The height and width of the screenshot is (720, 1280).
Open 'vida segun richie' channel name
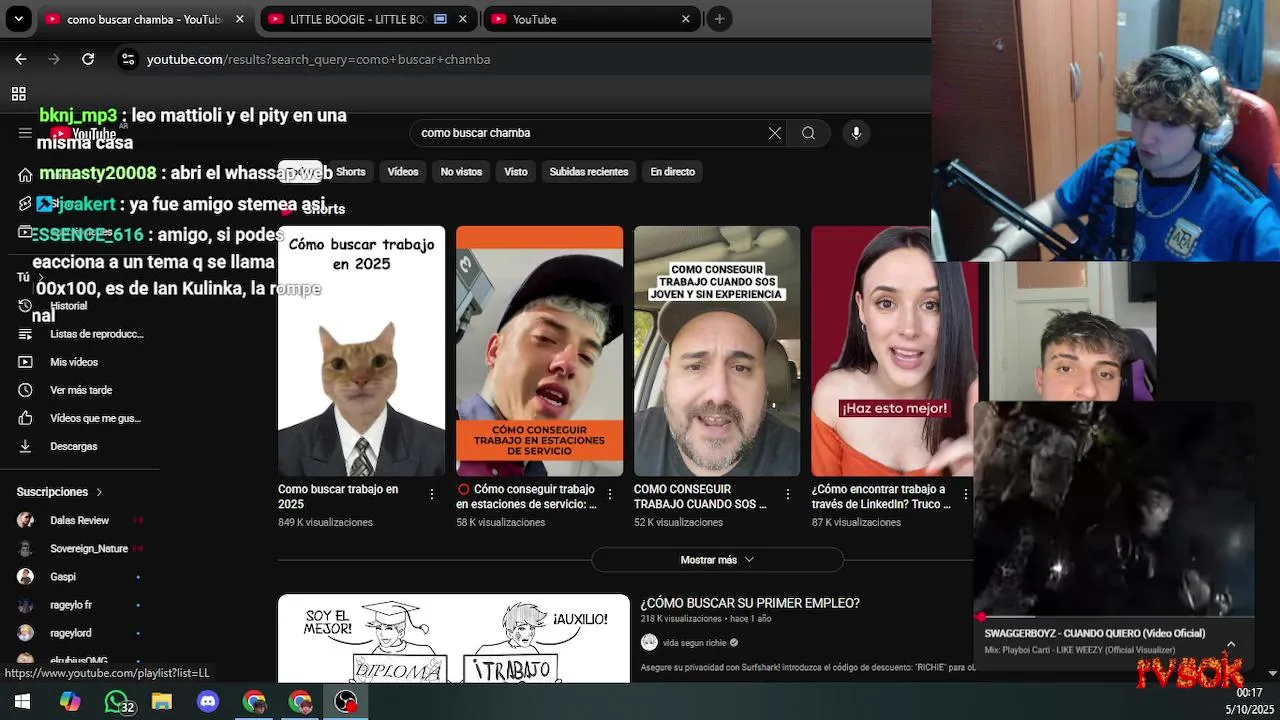coord(694,643)
